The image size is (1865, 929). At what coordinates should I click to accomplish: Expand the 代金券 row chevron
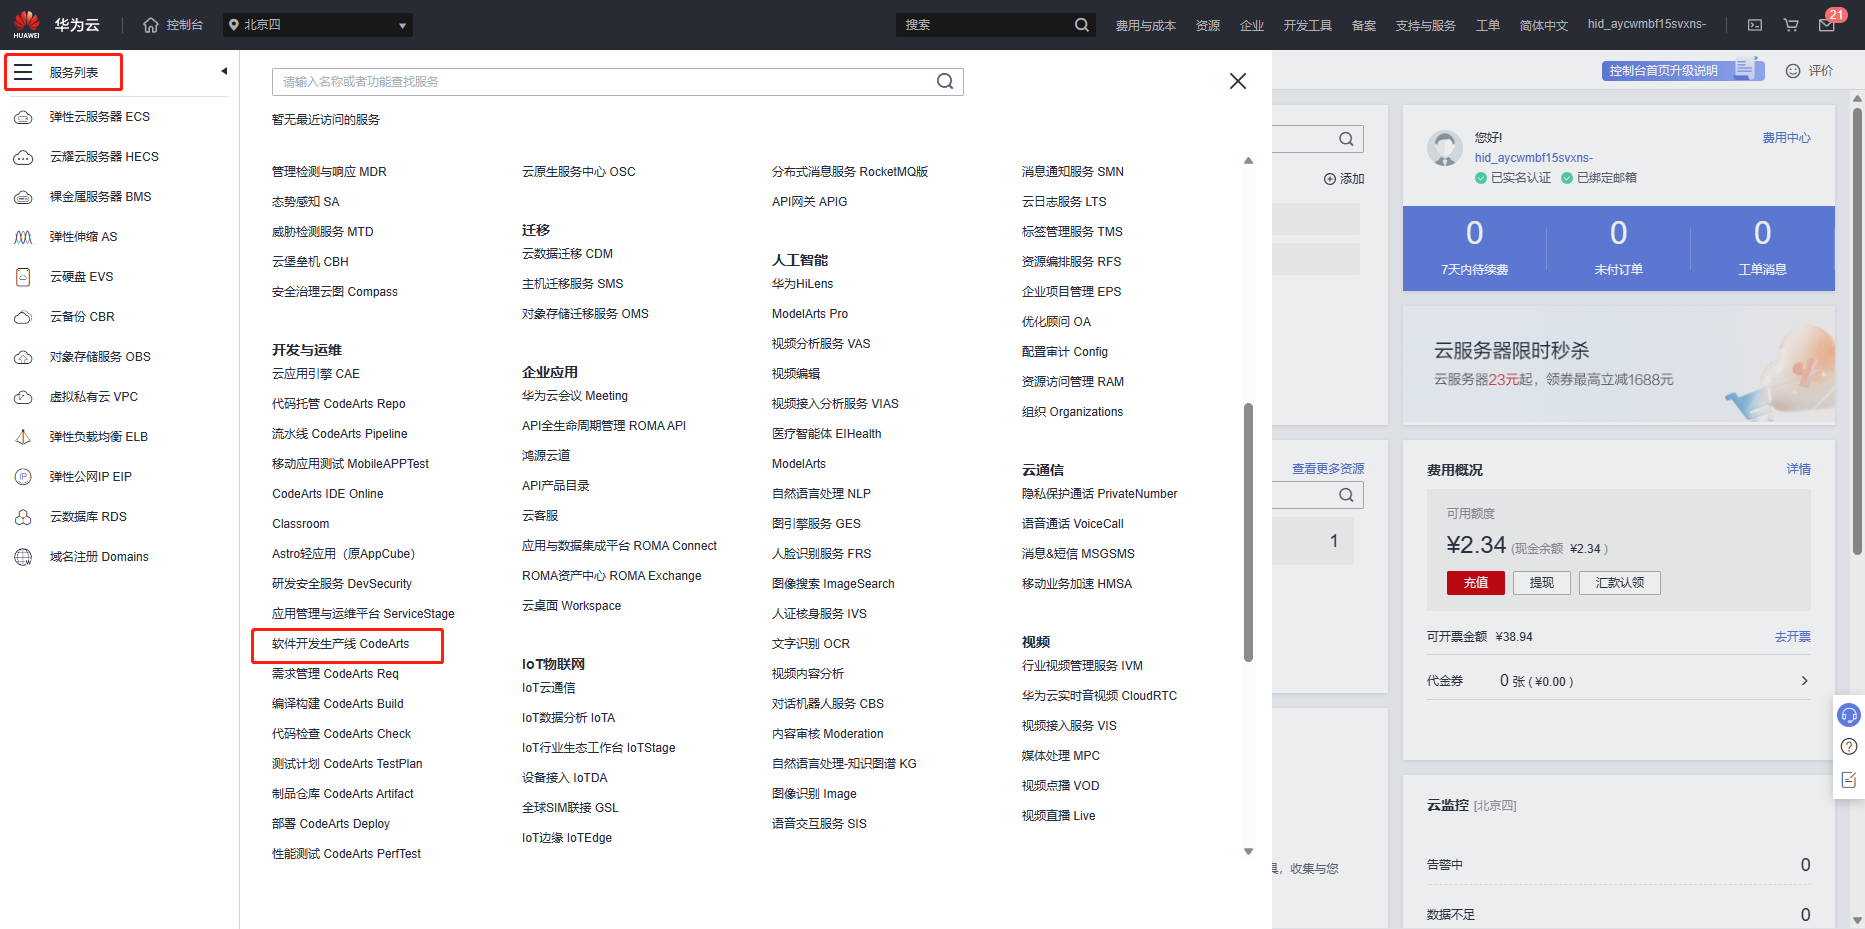point(1805,681)
